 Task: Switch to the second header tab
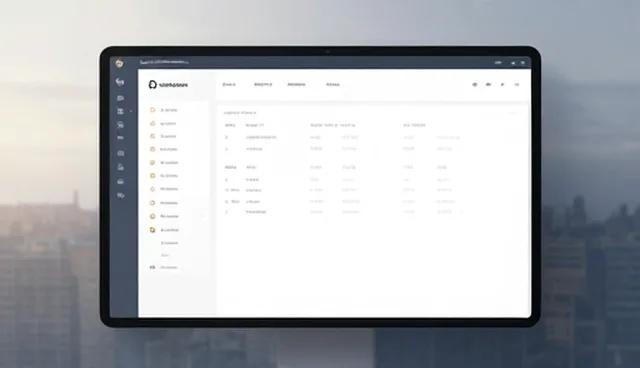[x=263, y=84]
